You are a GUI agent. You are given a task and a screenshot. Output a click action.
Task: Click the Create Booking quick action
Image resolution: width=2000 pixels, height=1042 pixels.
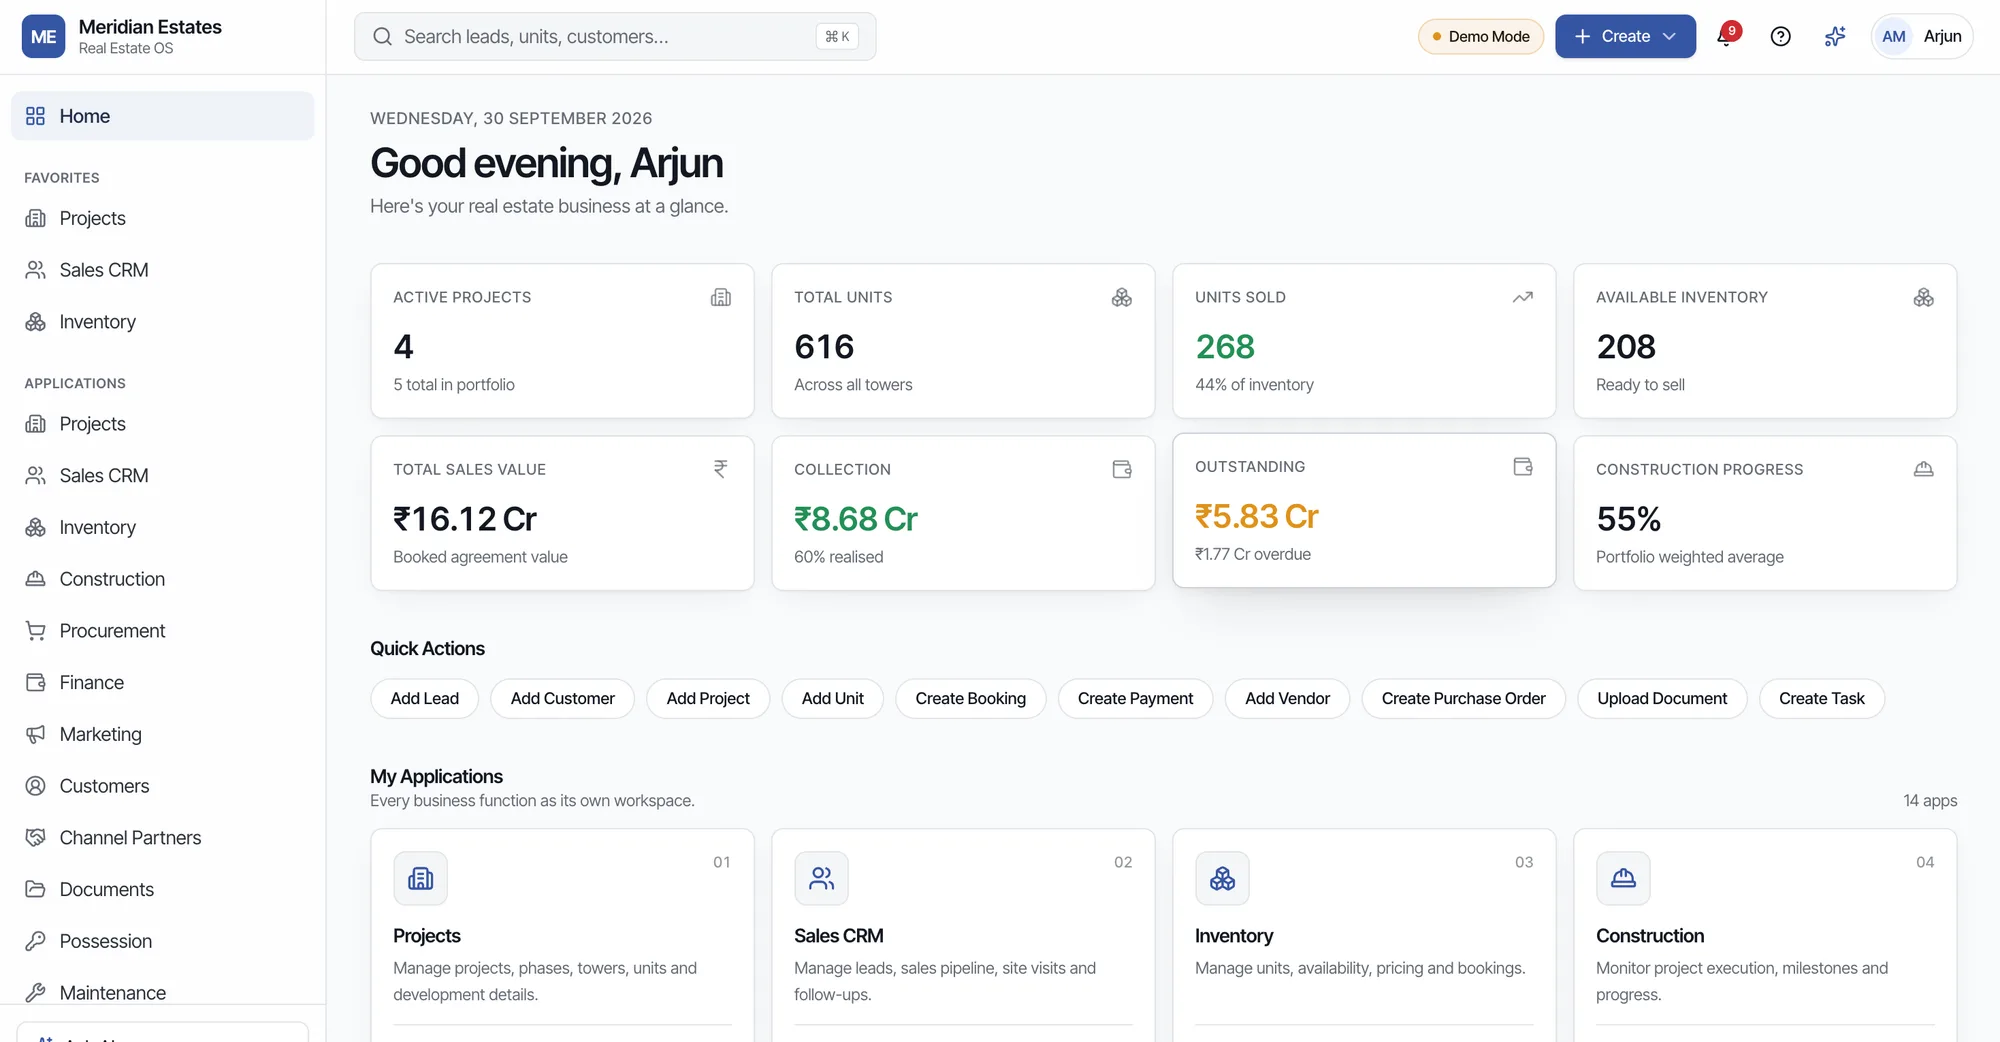tap(971, 698)
